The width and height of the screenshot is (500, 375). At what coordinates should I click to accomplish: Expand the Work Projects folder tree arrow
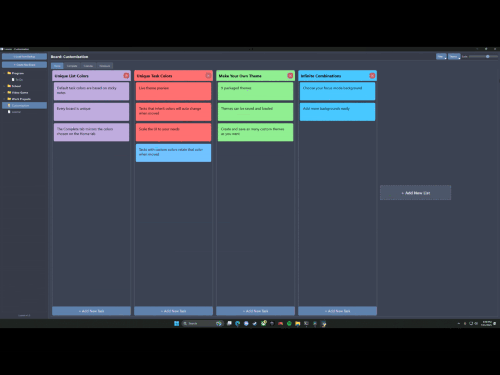[x=5, y=99]
